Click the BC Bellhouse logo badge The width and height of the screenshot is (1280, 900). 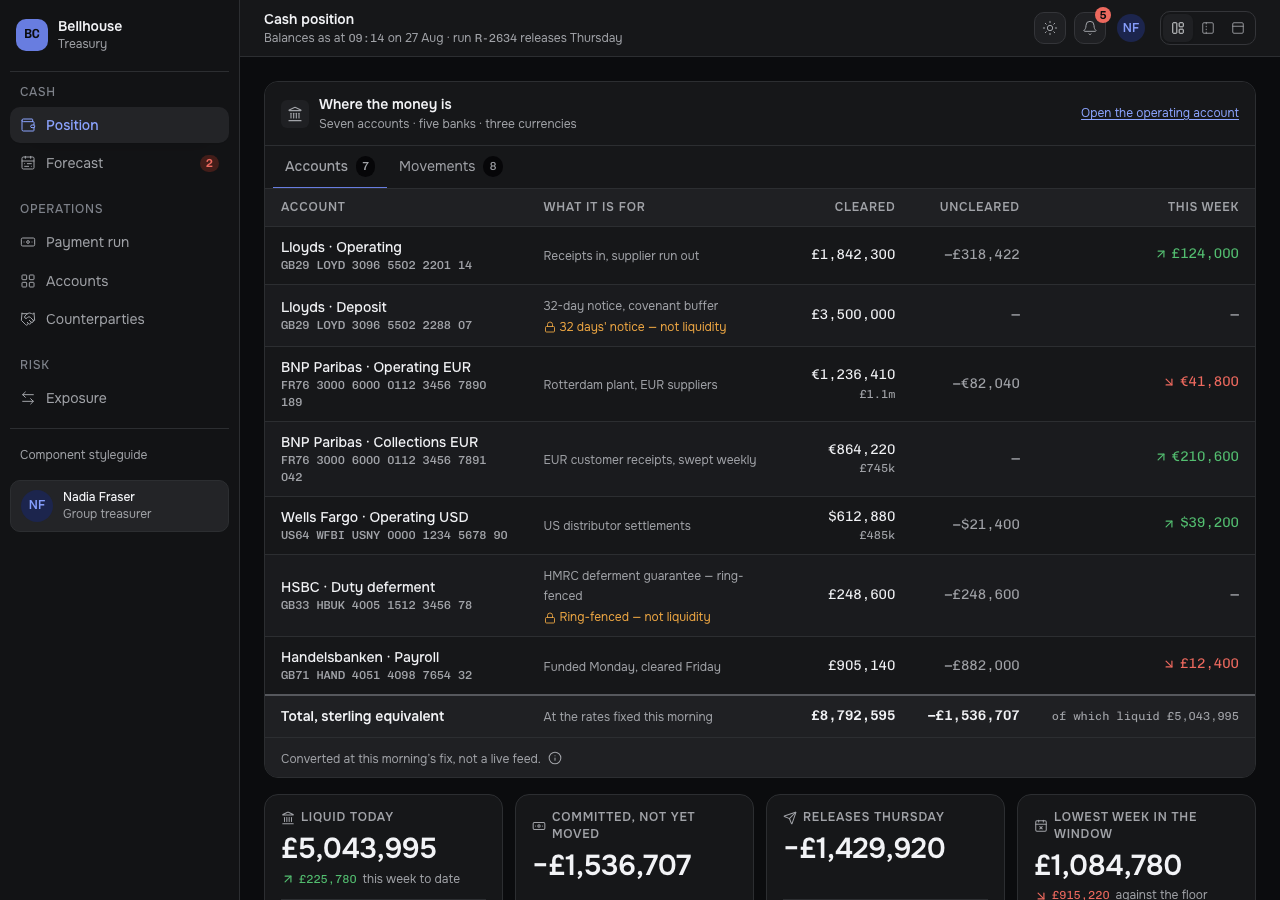(32, 34)
